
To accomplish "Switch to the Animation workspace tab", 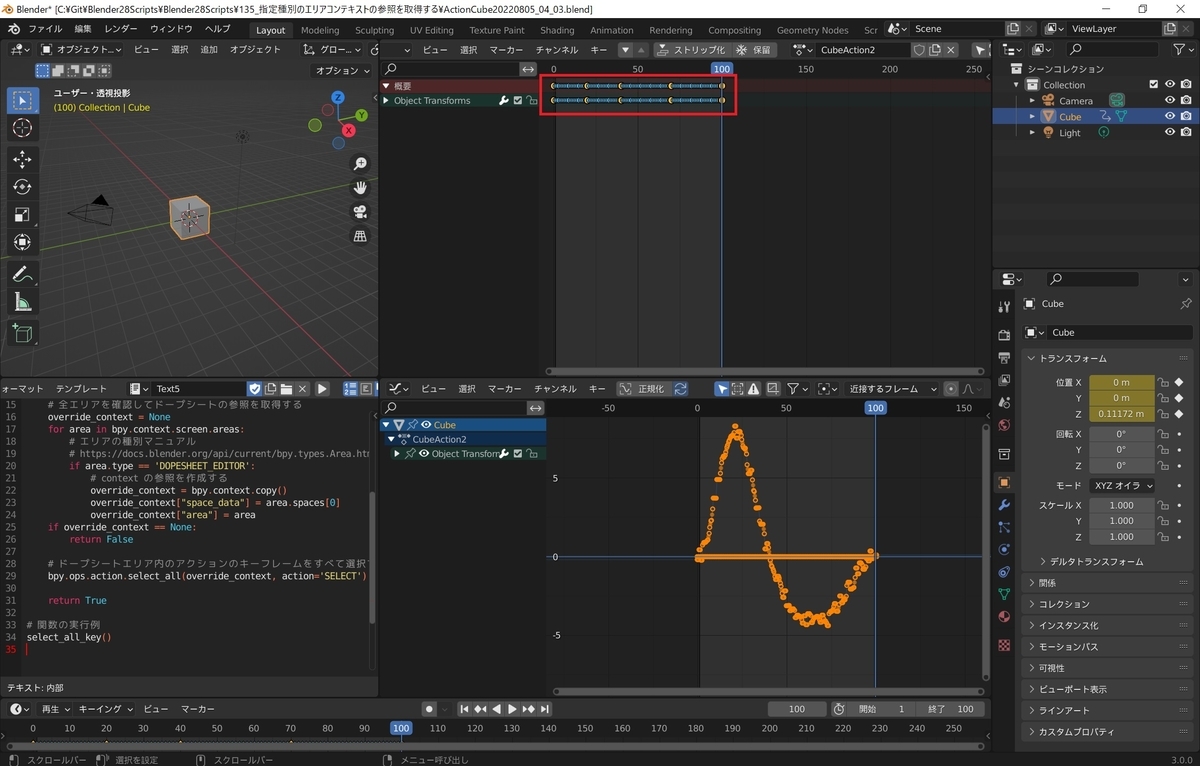I will [x=612, y=30].
